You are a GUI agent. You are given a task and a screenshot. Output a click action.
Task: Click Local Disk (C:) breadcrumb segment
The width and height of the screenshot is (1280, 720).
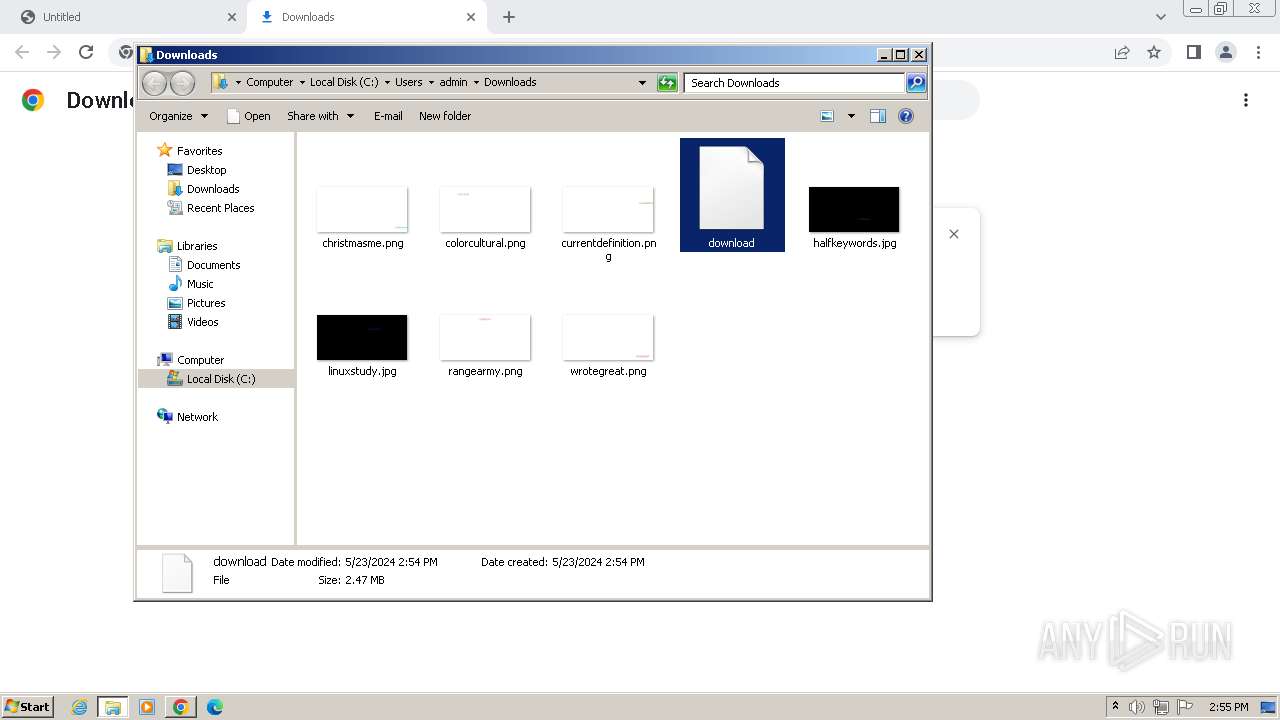tap(344, 83)
